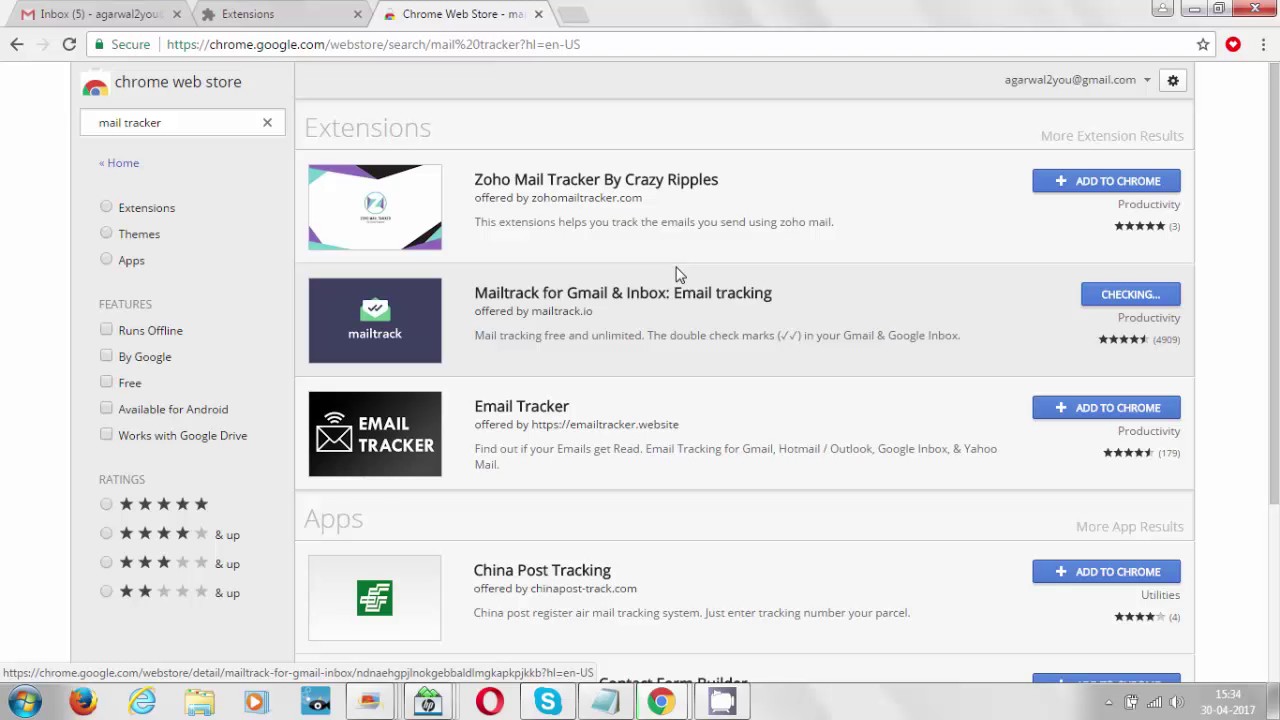The height and width of the screenshot is (720, 1280).
Task: Check the Runs Offline feature
Action: coord(106,329)
